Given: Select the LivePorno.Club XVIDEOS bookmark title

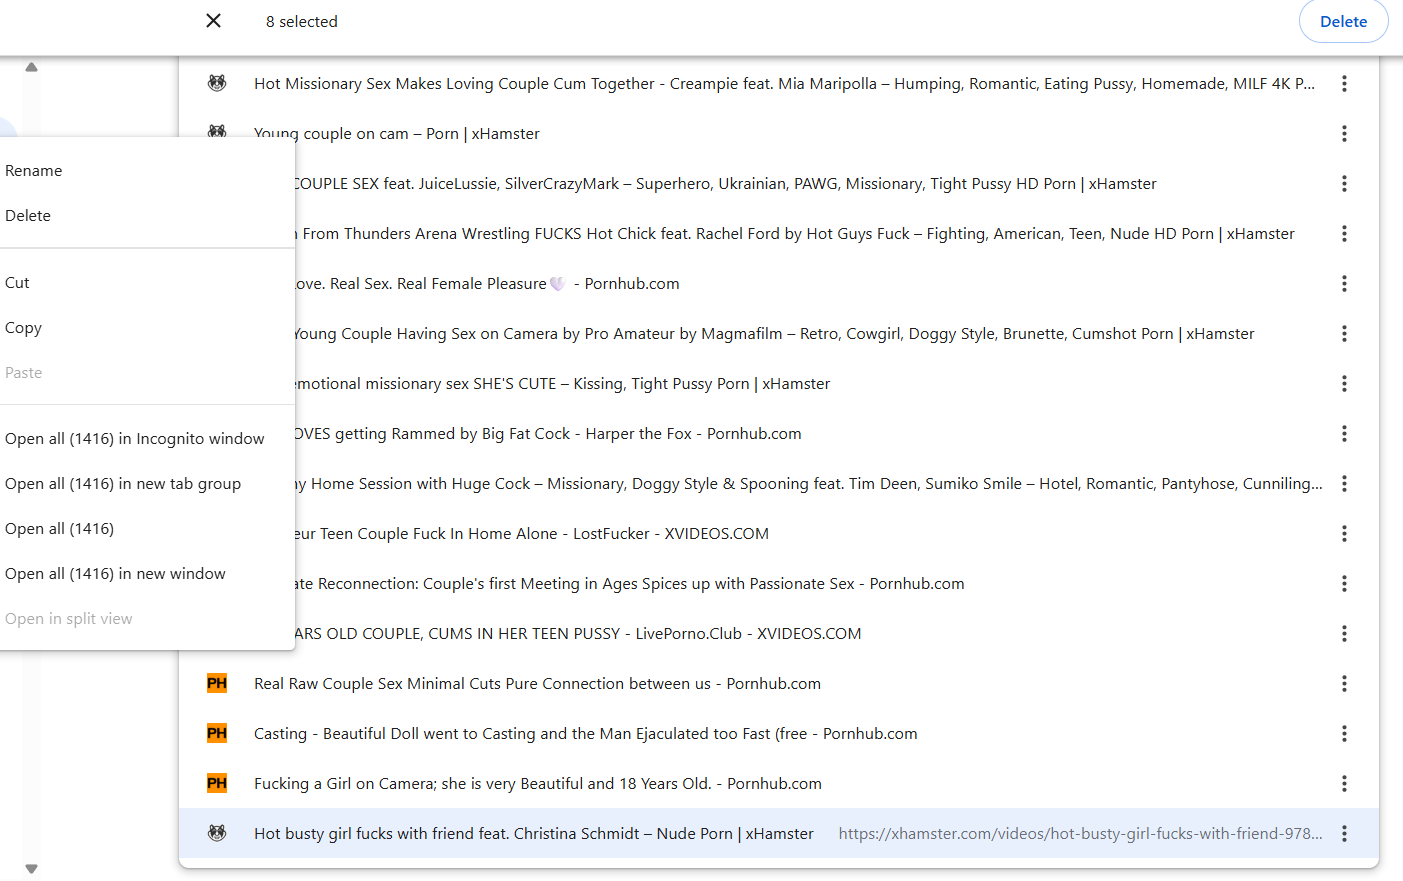Looking at the screenshot, I should click(x=579, y=634).
